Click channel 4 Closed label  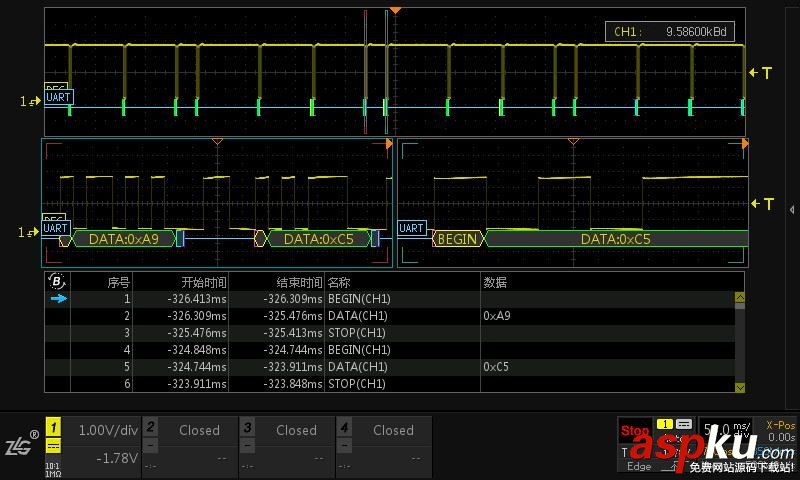(x=393, y=430)
